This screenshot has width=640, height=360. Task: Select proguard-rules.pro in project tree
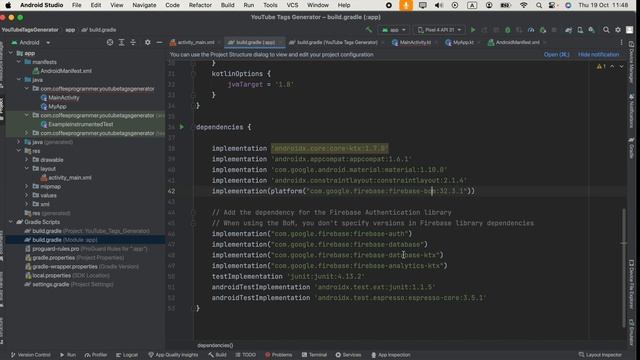click(x=86, y=249)
